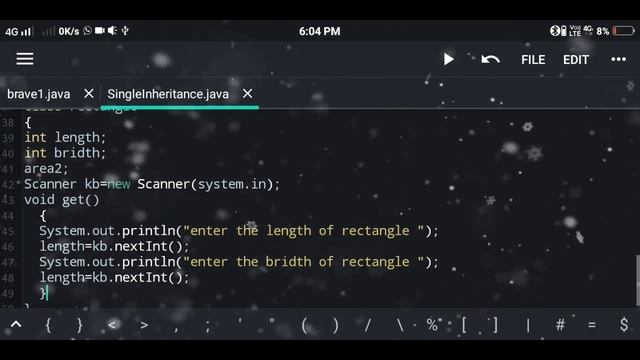Insert a backslash symbol
This screenshot has width=640, height=360.
point(400,325)
